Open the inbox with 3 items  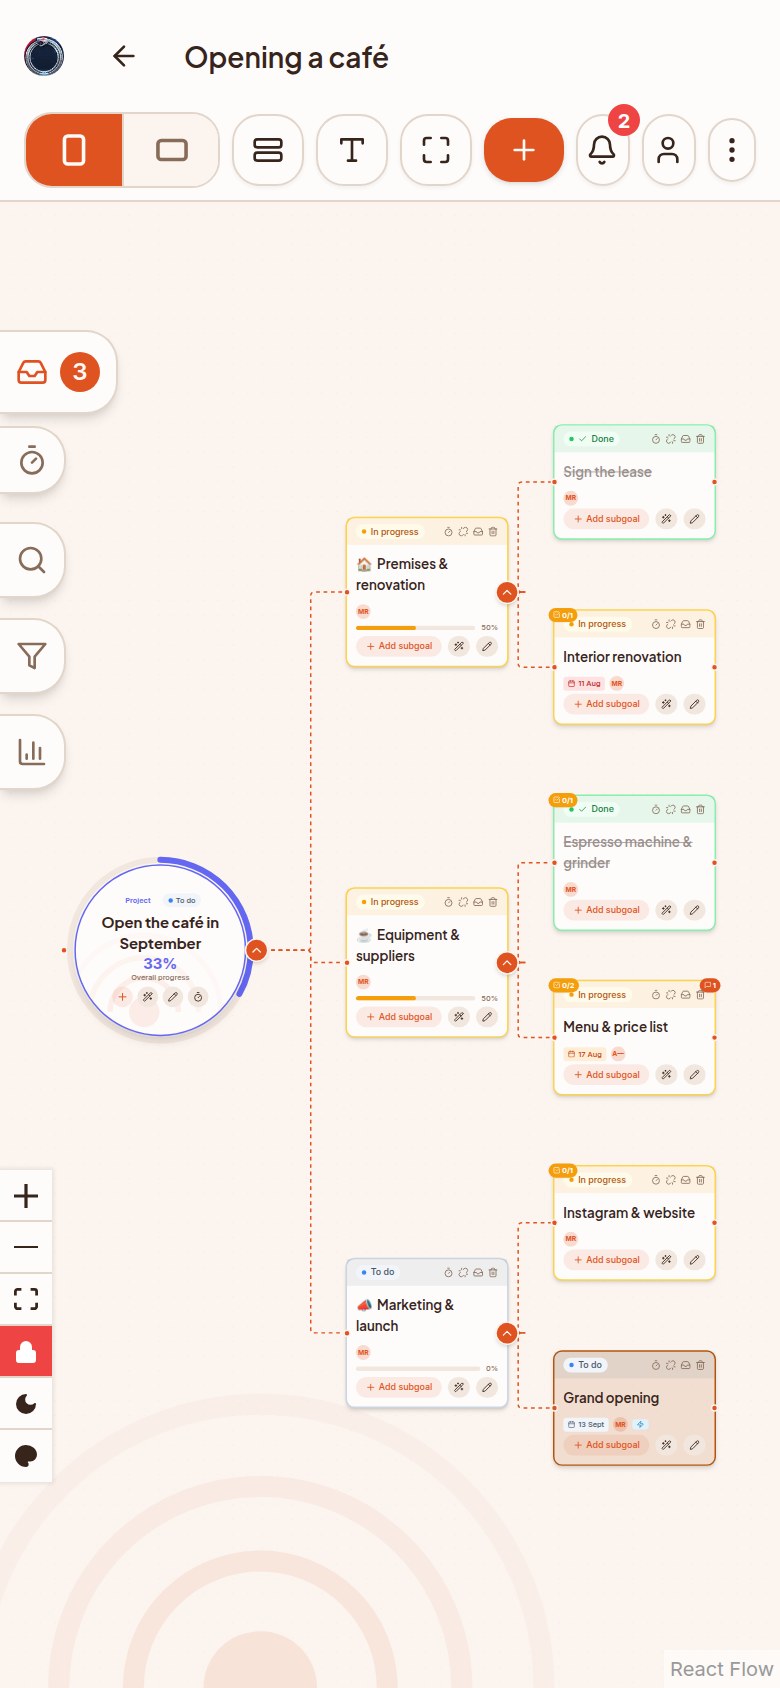[58, 372]
